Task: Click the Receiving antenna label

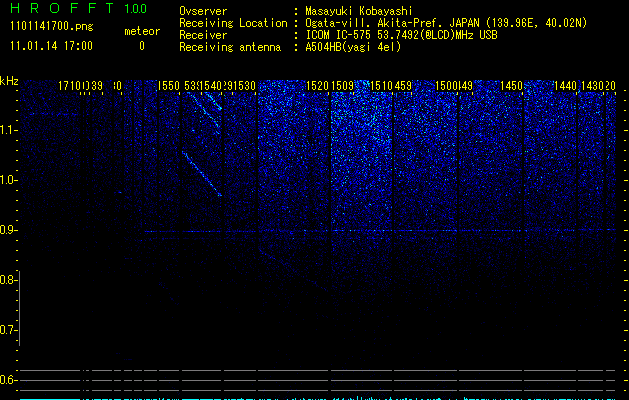Action: (x=230, y=47)
